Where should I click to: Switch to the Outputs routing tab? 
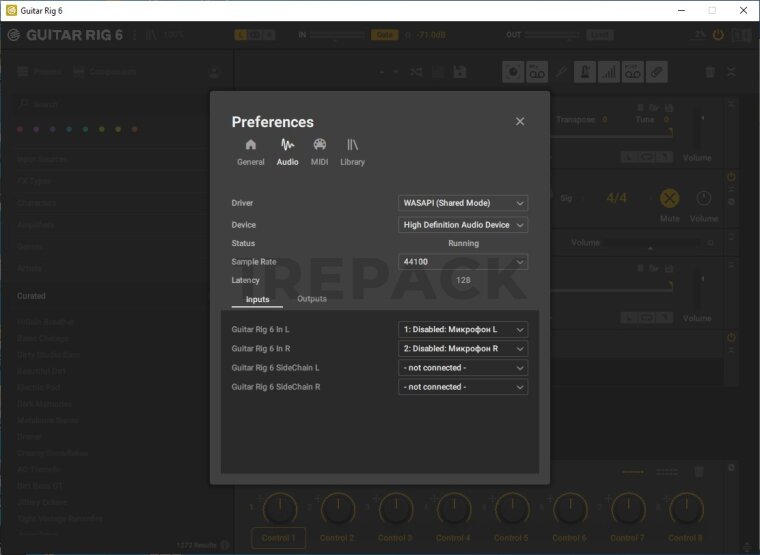coord(312,299)
